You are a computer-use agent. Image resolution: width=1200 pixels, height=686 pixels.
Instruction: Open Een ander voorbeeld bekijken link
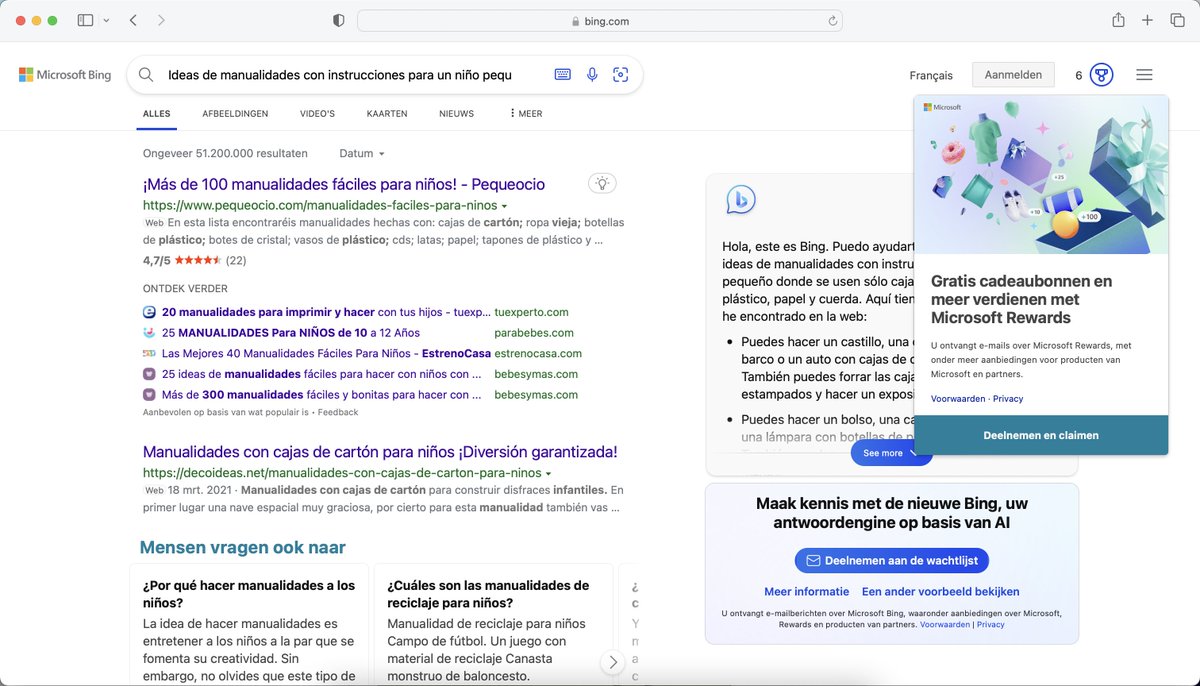coord(940,592)
